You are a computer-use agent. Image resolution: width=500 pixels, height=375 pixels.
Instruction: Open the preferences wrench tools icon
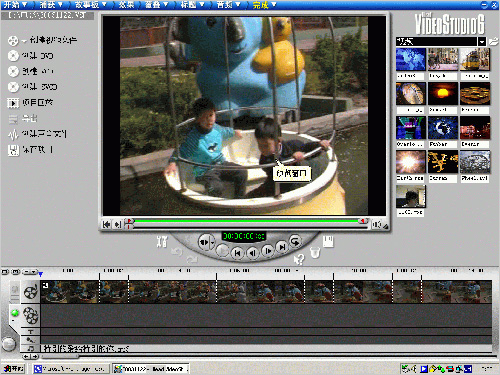(x=162, y=241)
